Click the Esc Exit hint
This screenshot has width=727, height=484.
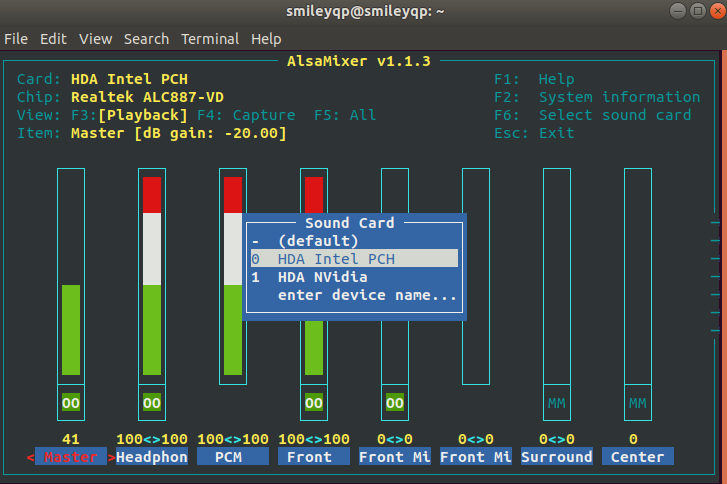click(x=534, y=133)
